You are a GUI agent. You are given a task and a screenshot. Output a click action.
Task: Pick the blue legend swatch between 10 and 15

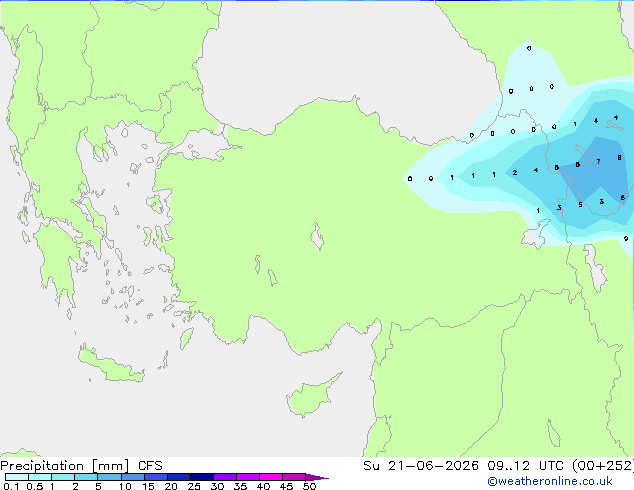133,477
